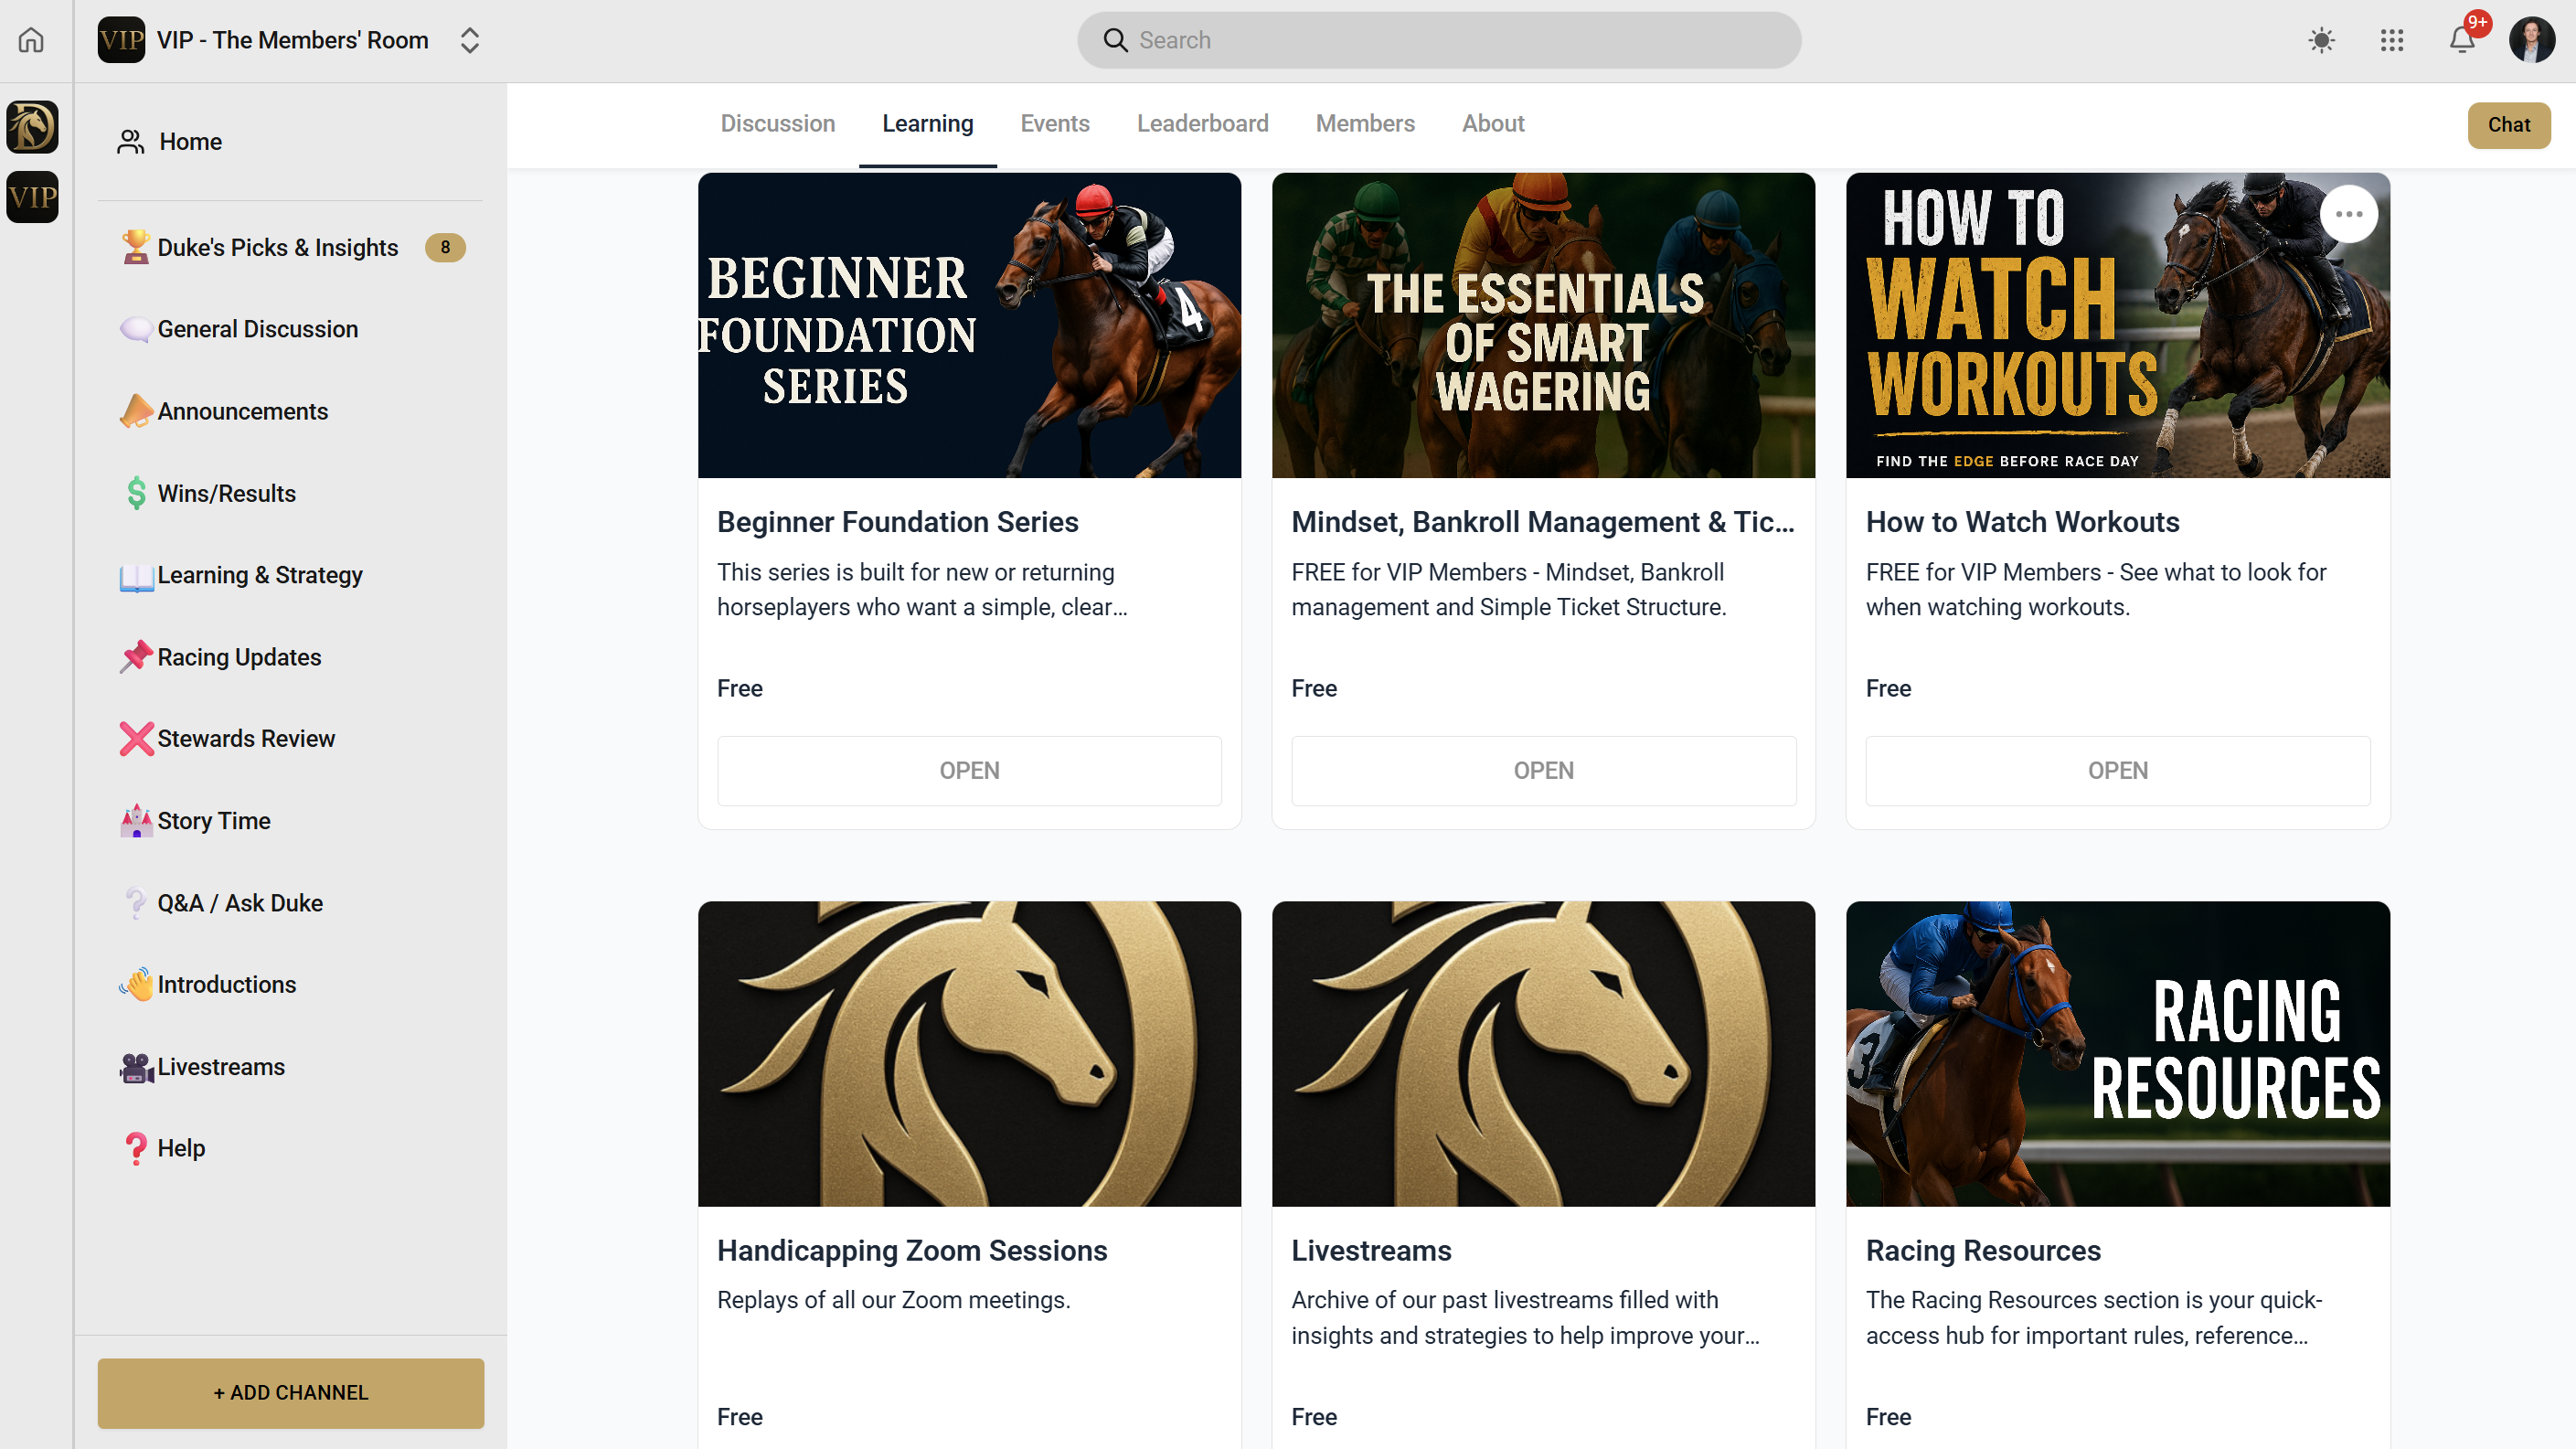Click the trophy icon for Duke's Picks

pyautogui.click(x=135, y=247)
